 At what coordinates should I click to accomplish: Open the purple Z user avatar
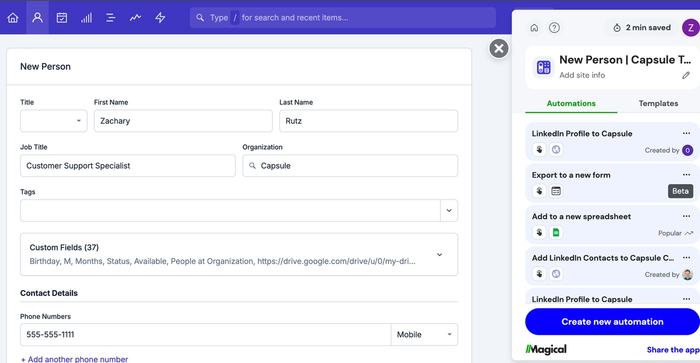(x=691, y=28)
